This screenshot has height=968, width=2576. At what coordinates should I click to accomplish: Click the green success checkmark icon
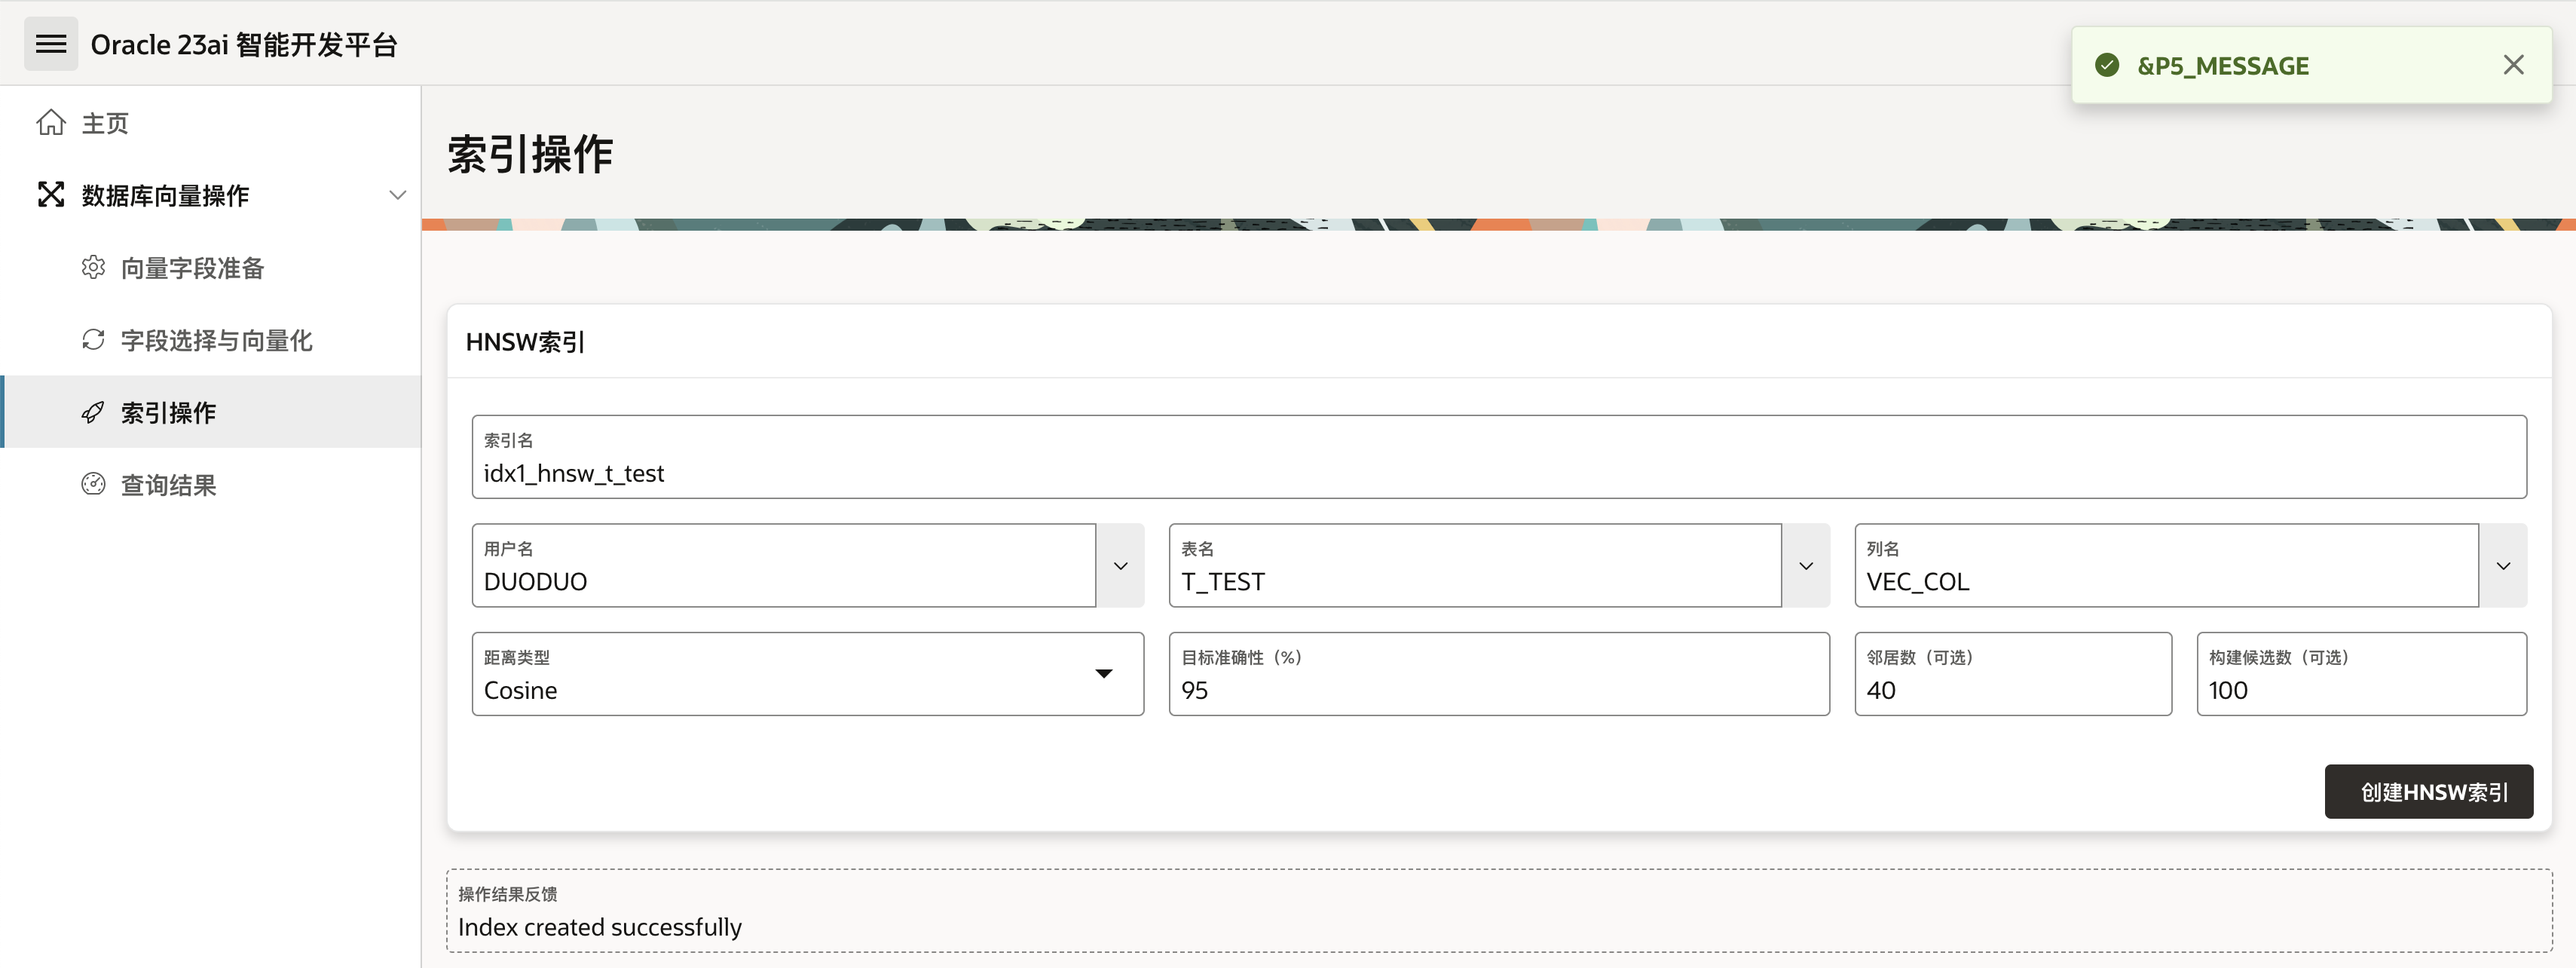pyautogui.click(x=2107, y=66)
